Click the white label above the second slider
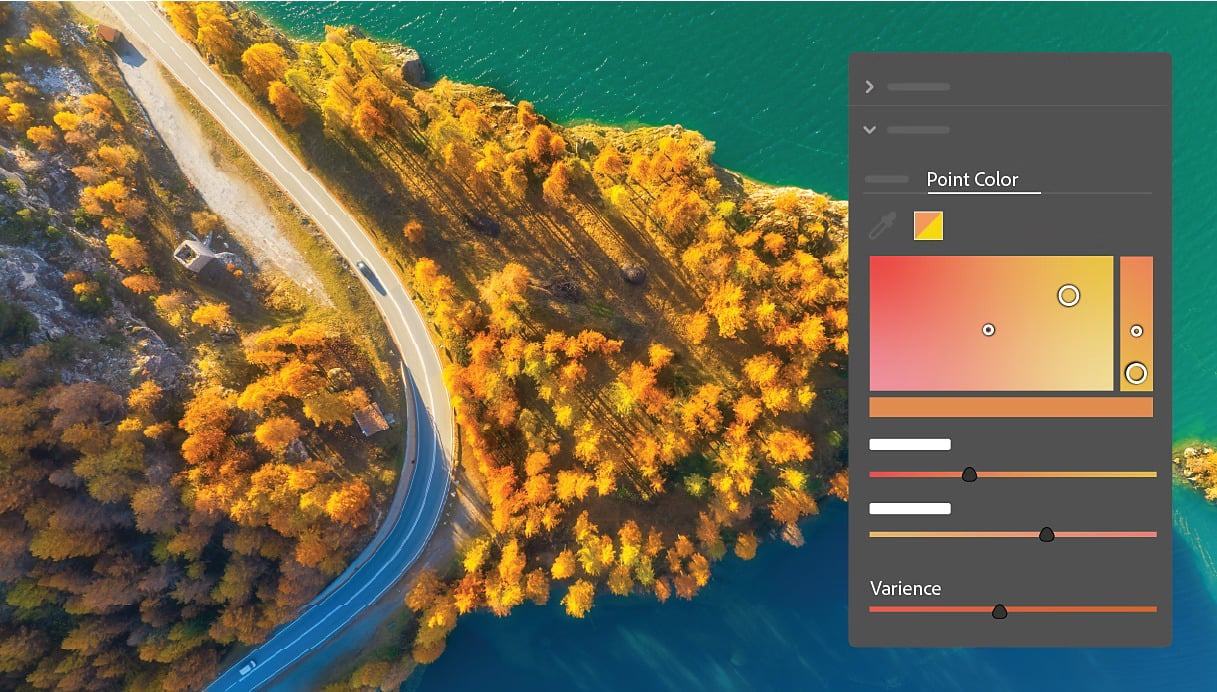The width and height of the screenshot is (1217, 692). pyautogui.click(x=910, y=508)
